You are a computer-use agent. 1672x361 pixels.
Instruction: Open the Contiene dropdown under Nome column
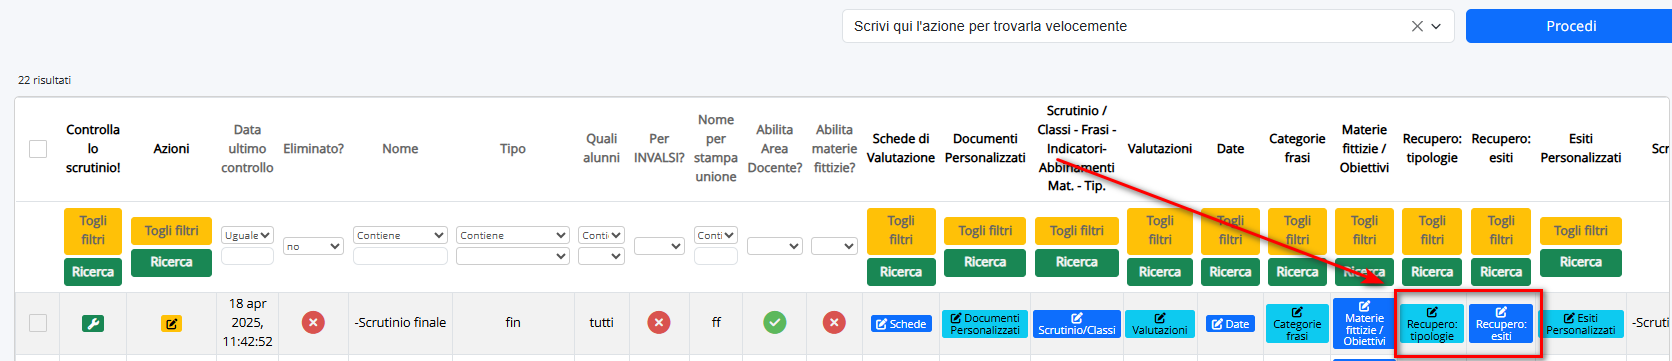point(400,235)
